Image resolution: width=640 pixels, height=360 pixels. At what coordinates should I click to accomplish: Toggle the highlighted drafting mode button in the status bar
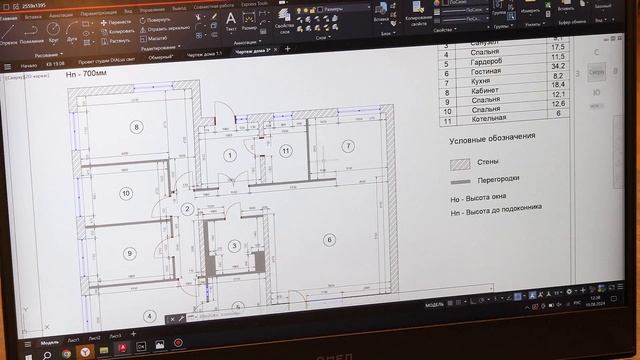coord(518,296)
